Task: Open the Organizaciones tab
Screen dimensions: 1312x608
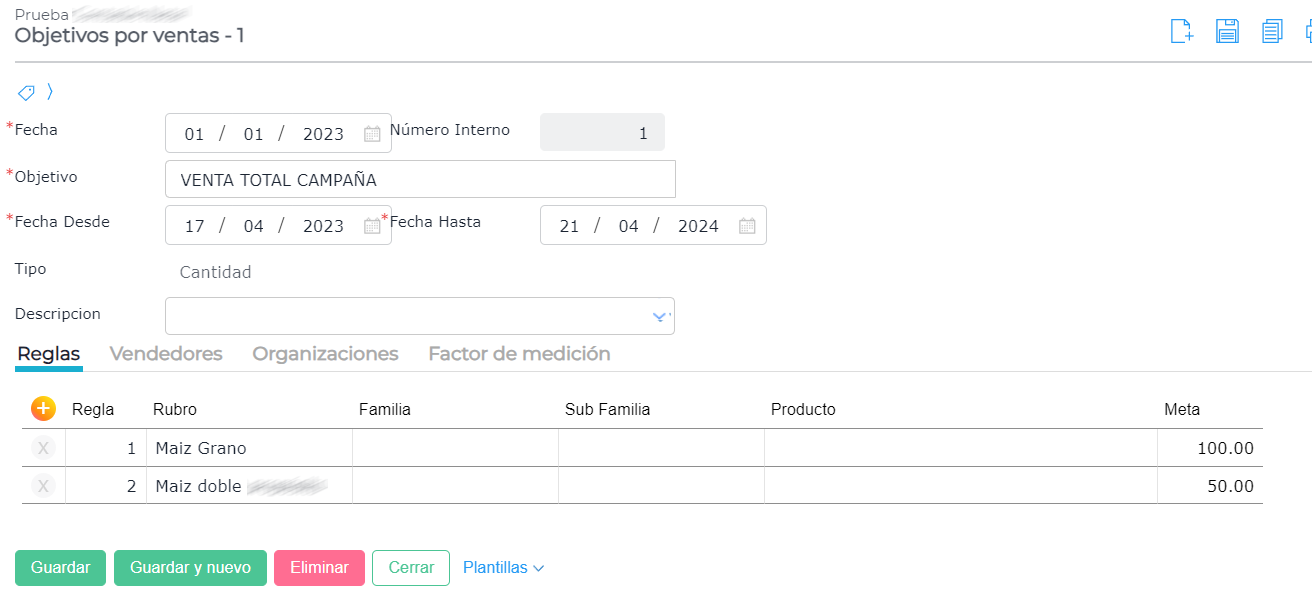Action: (x=325, y=354)
